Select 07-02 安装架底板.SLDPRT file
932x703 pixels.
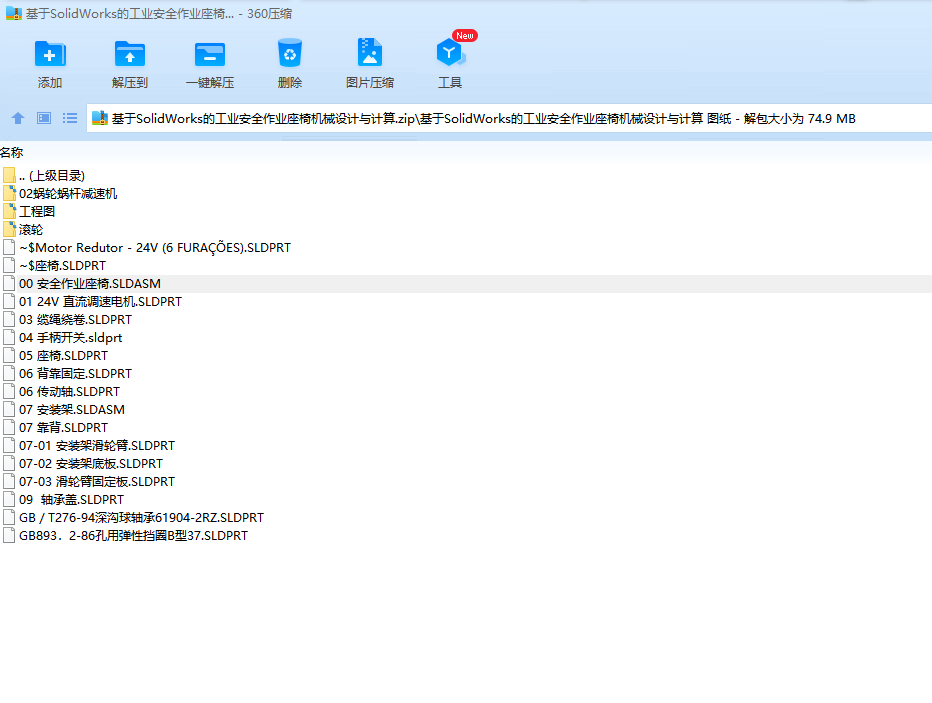coord(91,464)
